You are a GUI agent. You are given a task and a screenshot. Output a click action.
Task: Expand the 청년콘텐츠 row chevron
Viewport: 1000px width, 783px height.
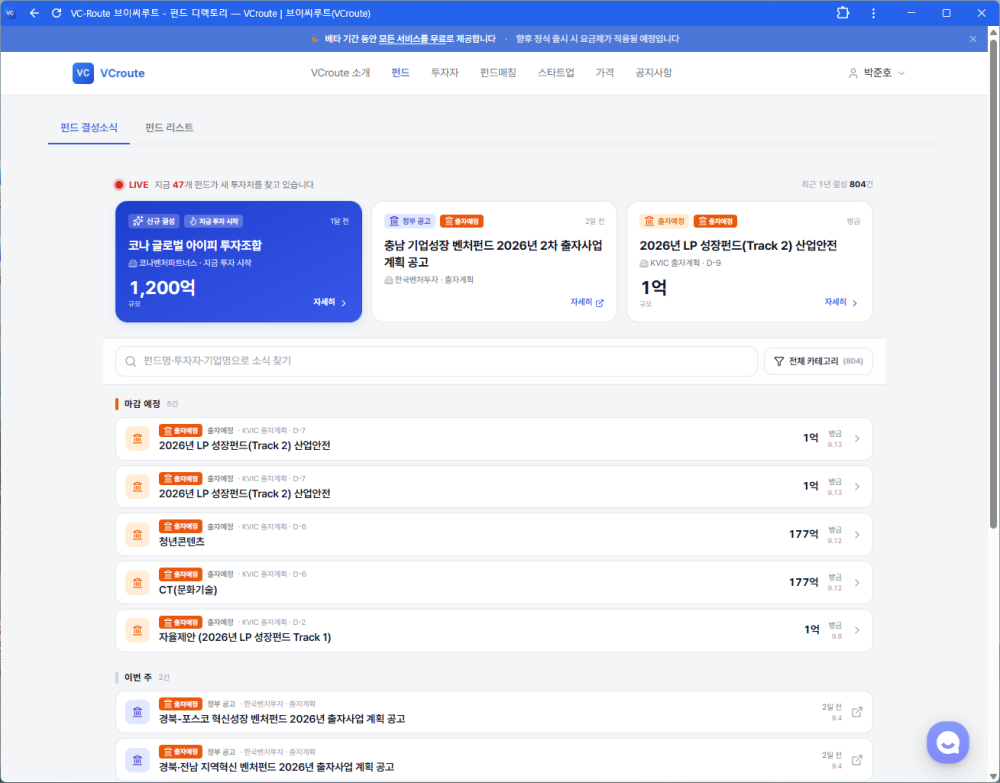[857, 535]
